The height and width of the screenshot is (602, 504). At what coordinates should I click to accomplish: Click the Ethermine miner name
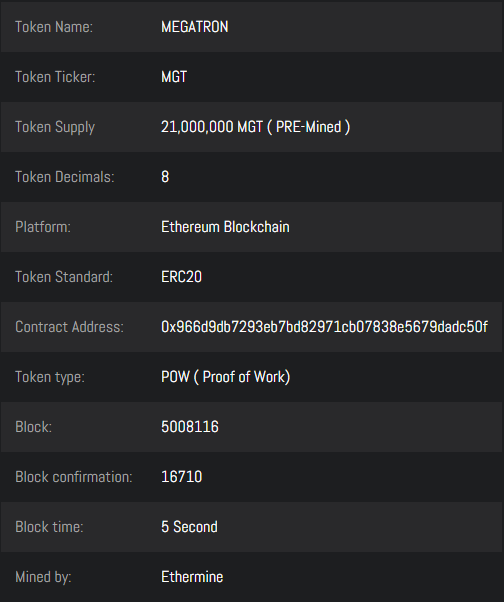pyautogui.click(x=192, y=577)
